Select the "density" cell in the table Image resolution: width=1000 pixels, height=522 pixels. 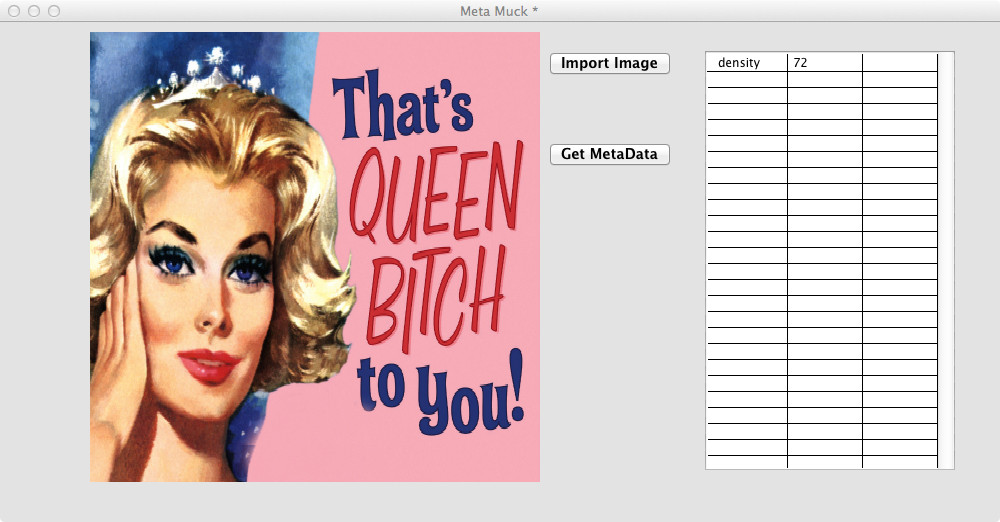[x=747, y=63]
